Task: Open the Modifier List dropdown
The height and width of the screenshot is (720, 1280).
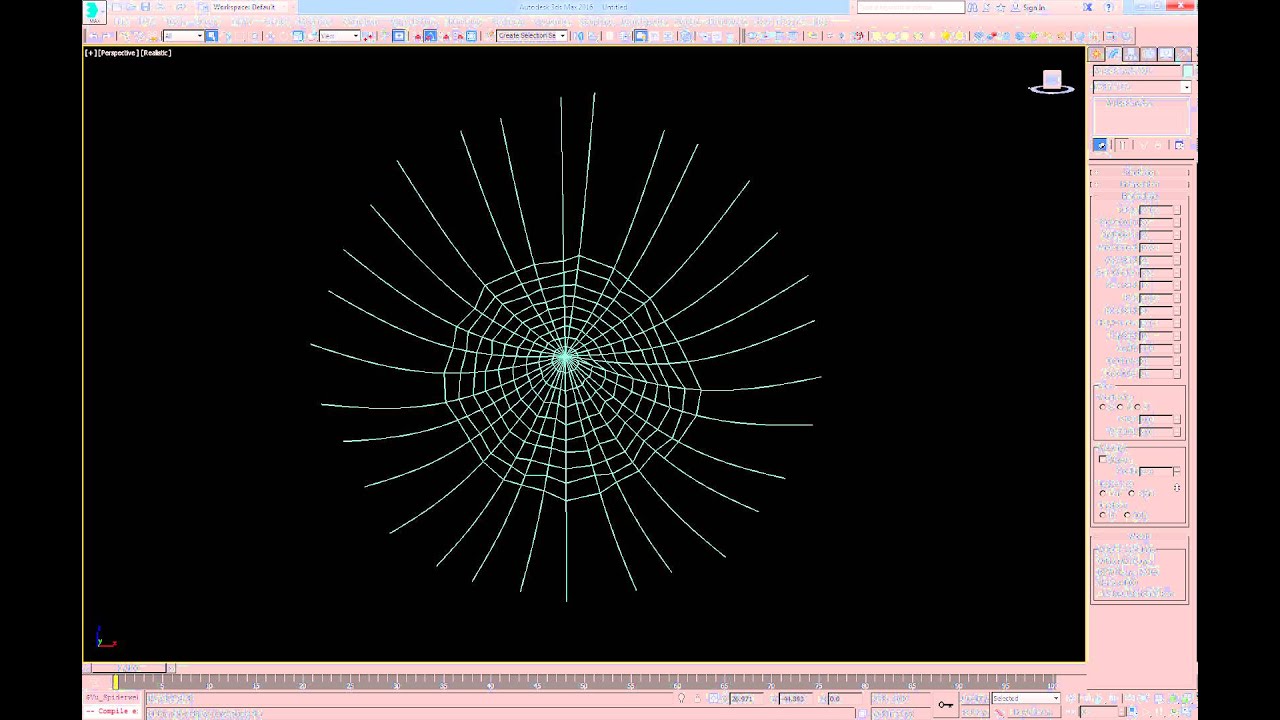Action: (x=1142, y=87)
